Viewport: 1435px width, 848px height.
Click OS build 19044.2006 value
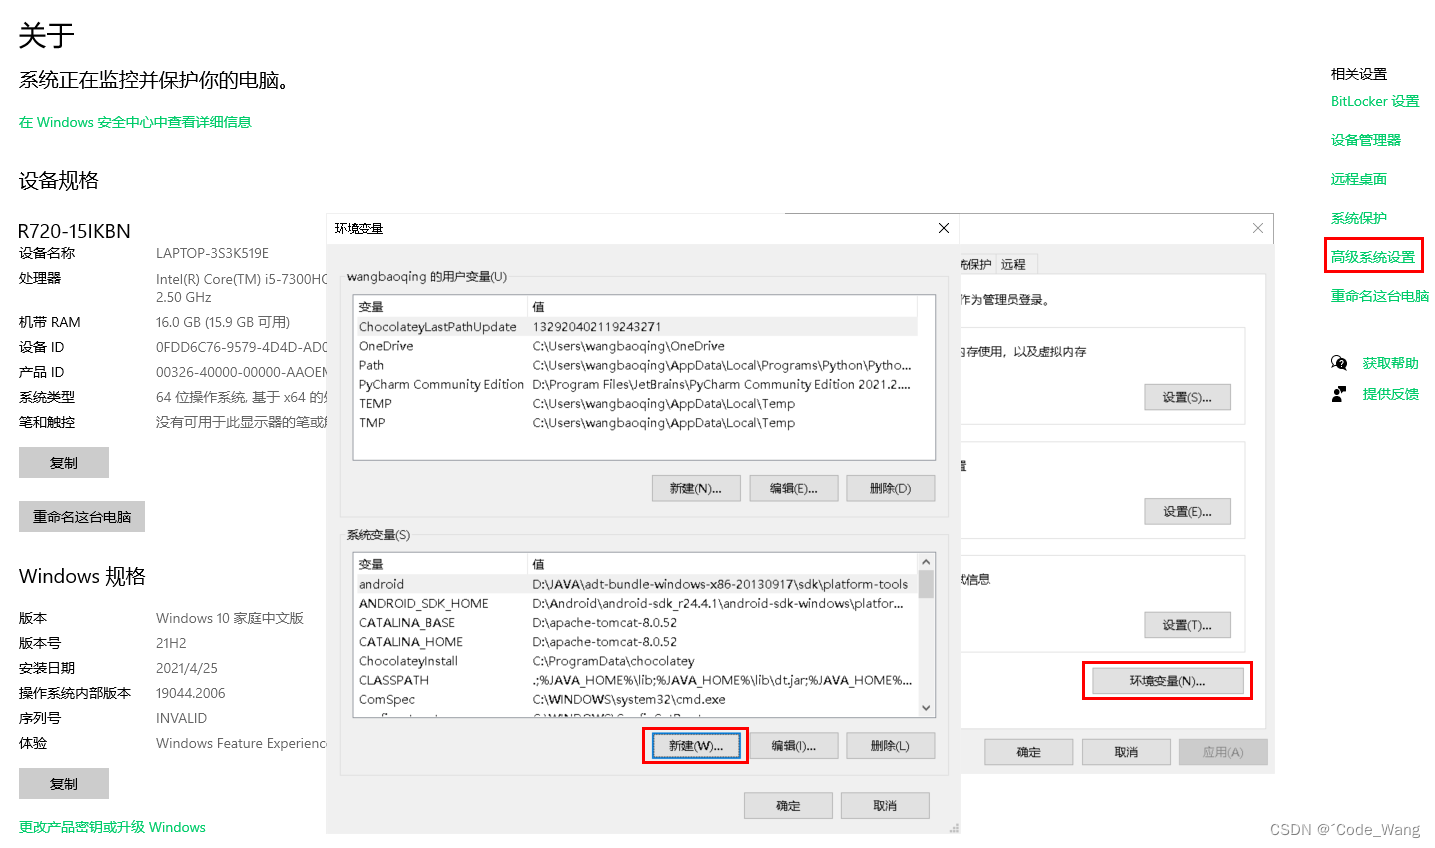(191, 693)
